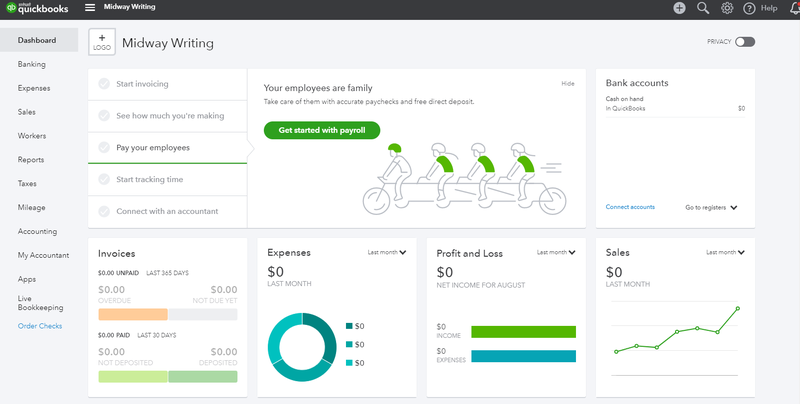The height and width of the screenshot is (404, 800).
Task: Click the $0.00 UNPAID label
Action: click(118, 273)
